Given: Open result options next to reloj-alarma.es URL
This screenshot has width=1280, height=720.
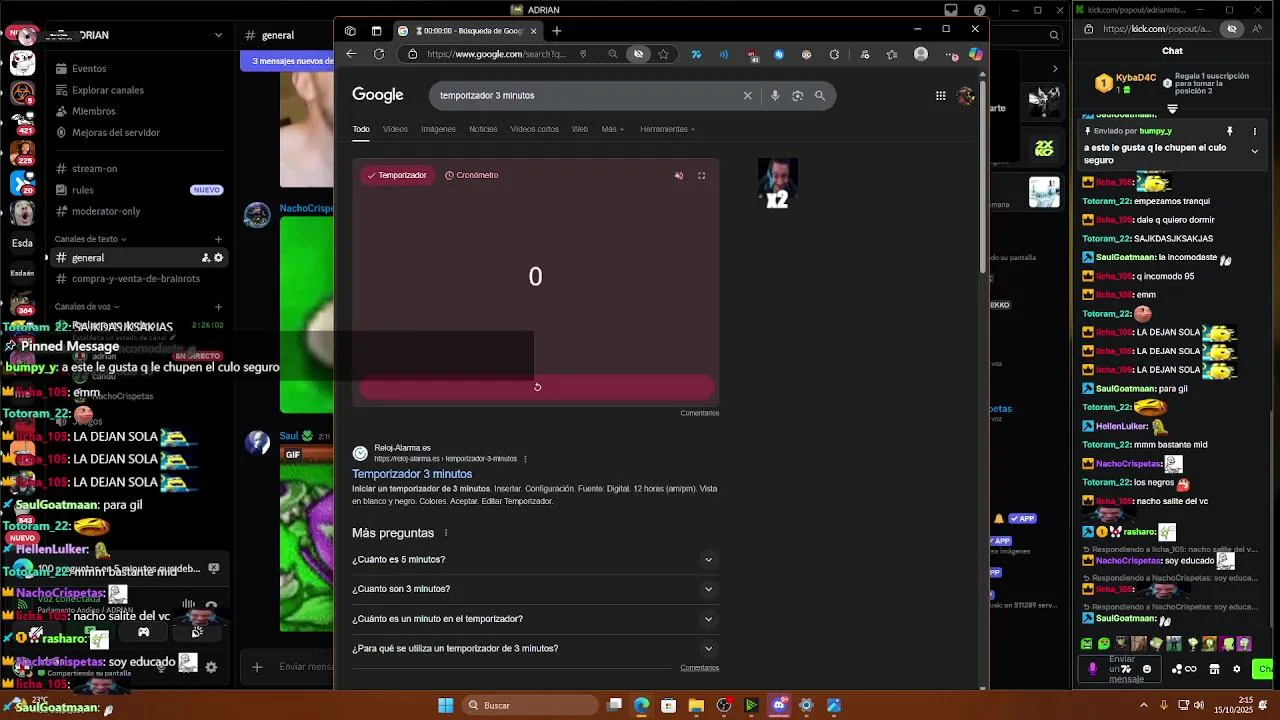Looking at the screenshot, I should [x=525, y=459].
